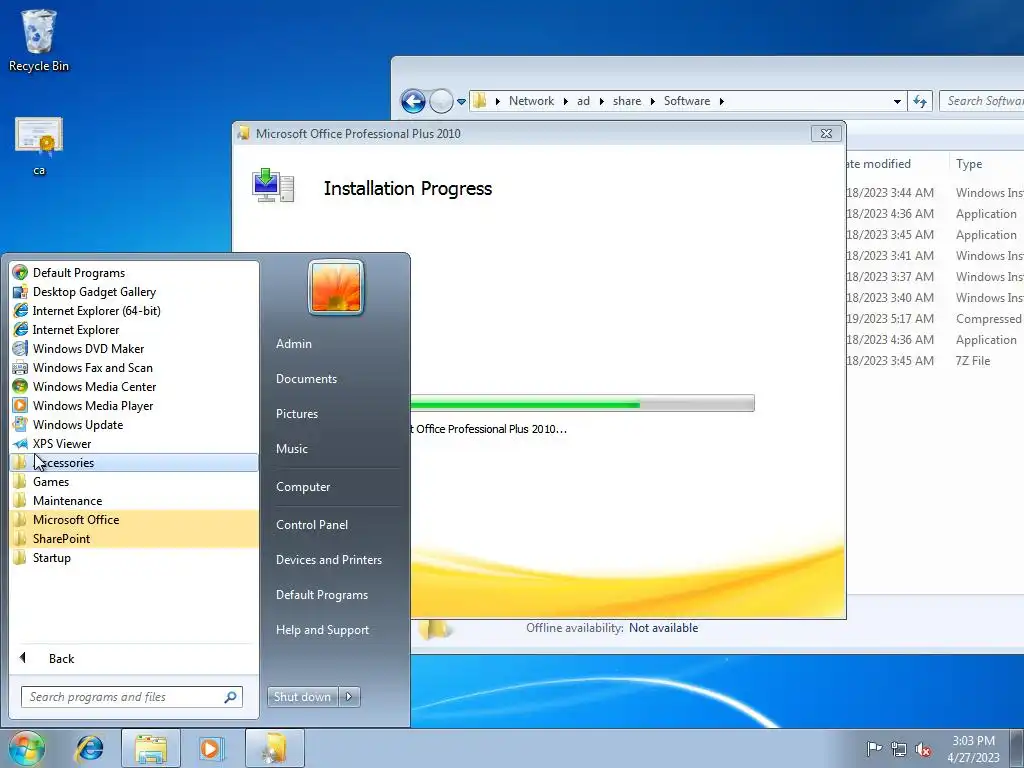Viewport: 1024px width, 768px height.
Task: Click Software in the Explorer address path
Action: tap(687, 101)
